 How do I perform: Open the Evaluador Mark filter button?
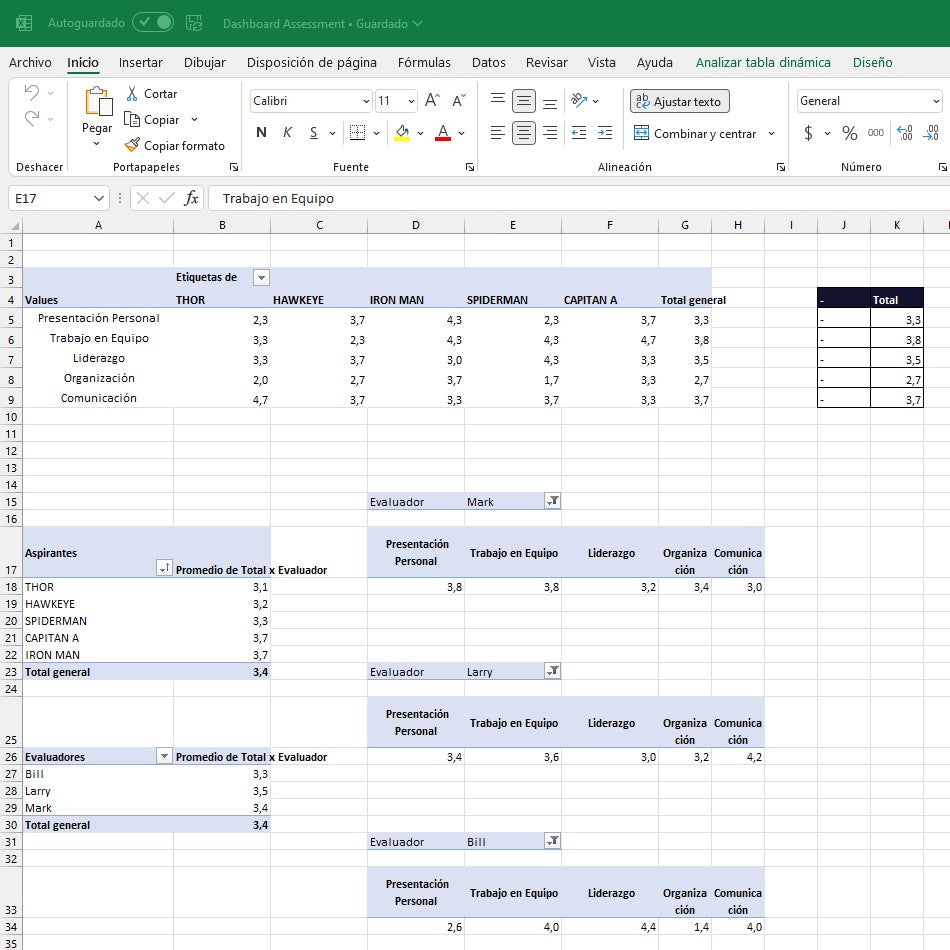point(553,501)
